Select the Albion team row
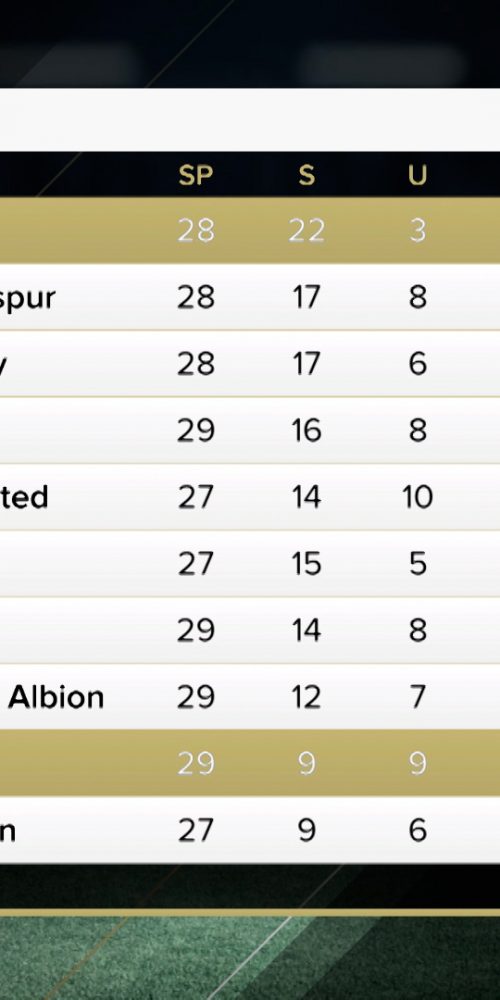The height and width of the screenshot is (1000, 500). (250, 696)
